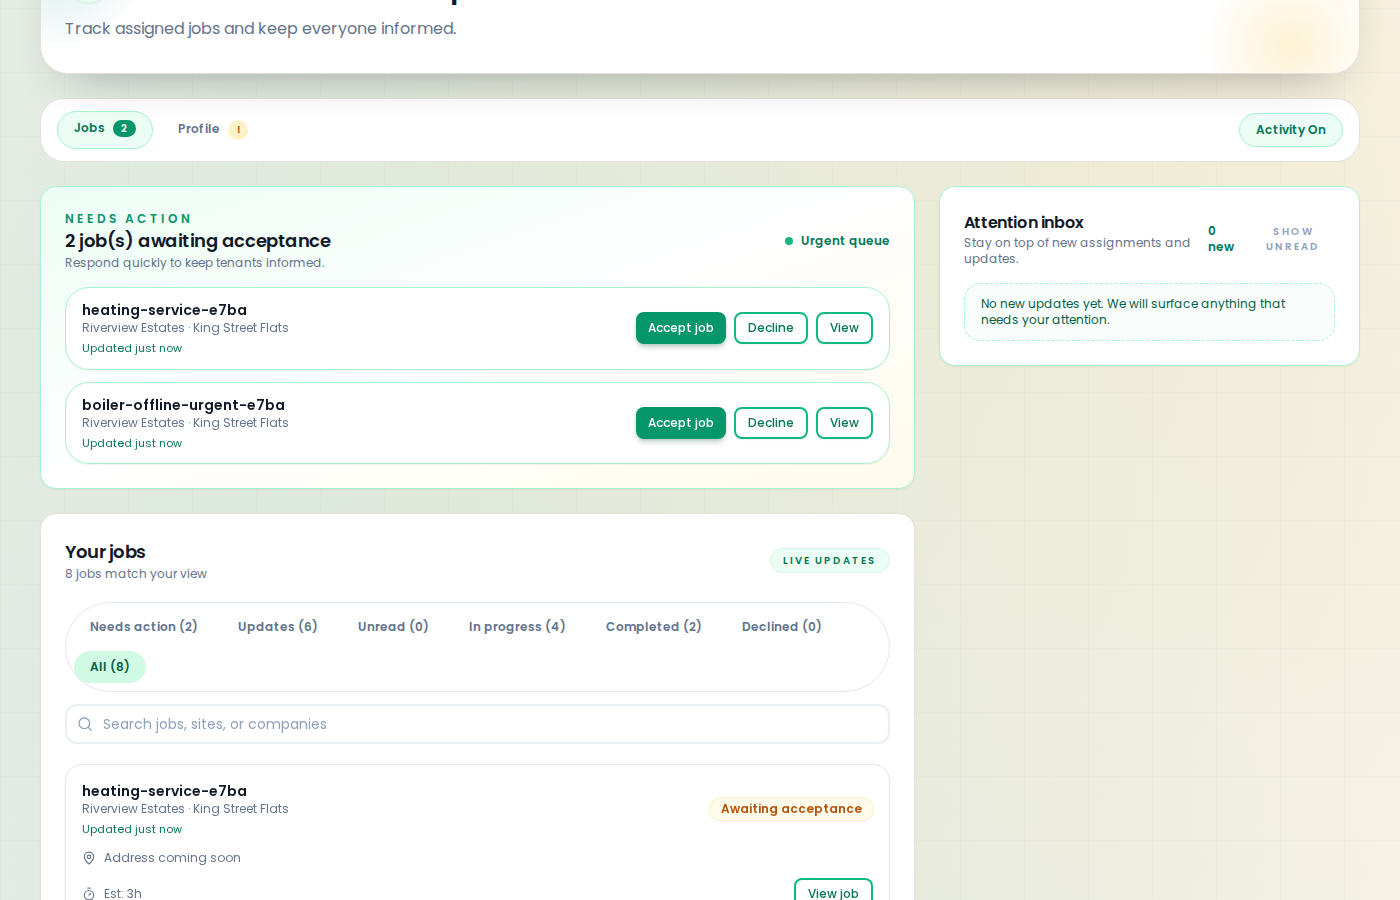
Task: Switch to Completed (2) filter
Action: point(653,627)
